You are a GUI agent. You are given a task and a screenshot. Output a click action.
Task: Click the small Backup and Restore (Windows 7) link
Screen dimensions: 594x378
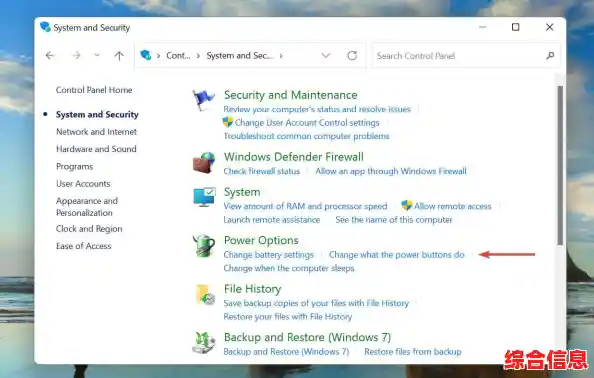point(286,351)
